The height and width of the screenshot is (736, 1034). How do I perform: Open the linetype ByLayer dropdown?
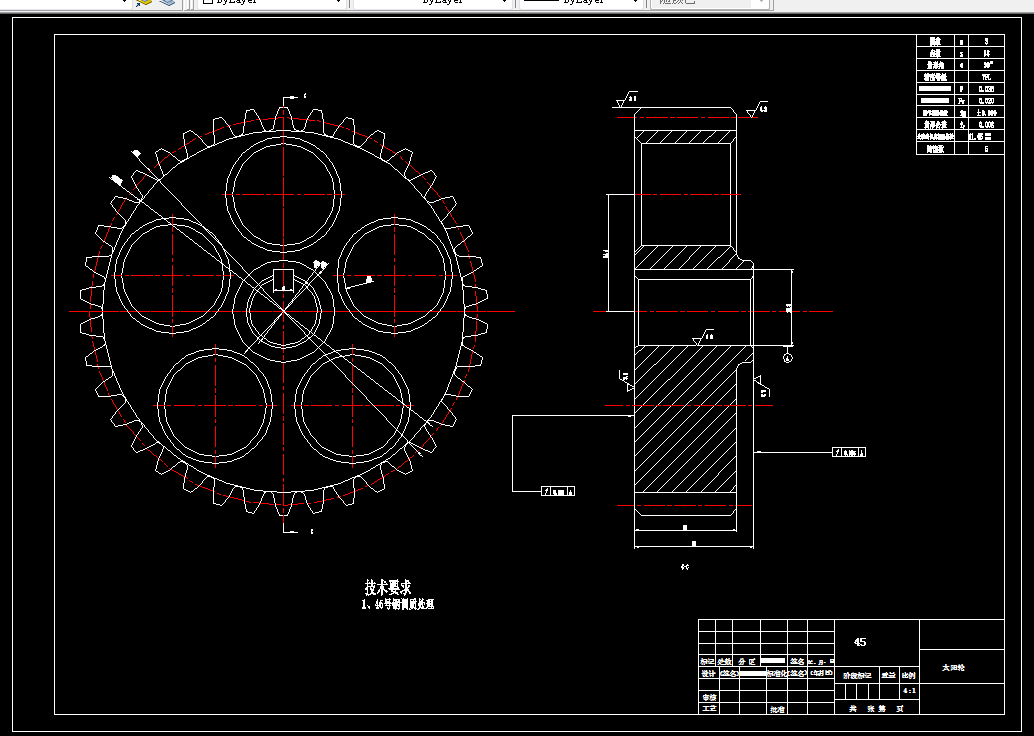[433, 3]
